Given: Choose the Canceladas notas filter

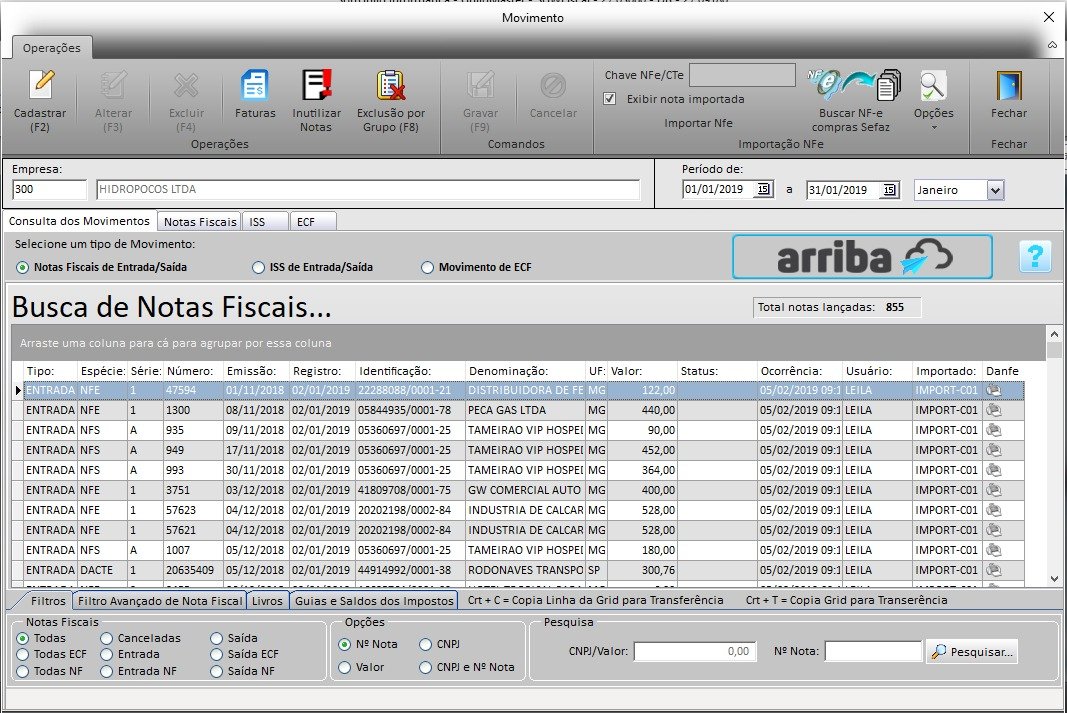Looking at the screenshot, I should [x=107, y=637].
